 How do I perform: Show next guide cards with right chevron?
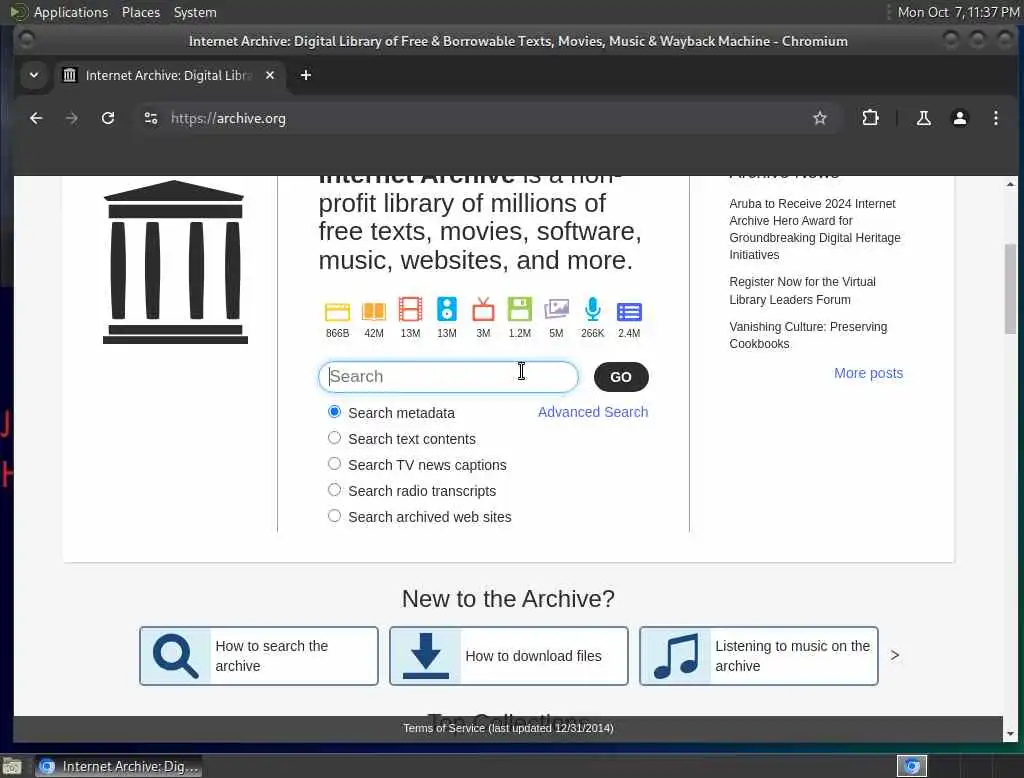[895, 655]
